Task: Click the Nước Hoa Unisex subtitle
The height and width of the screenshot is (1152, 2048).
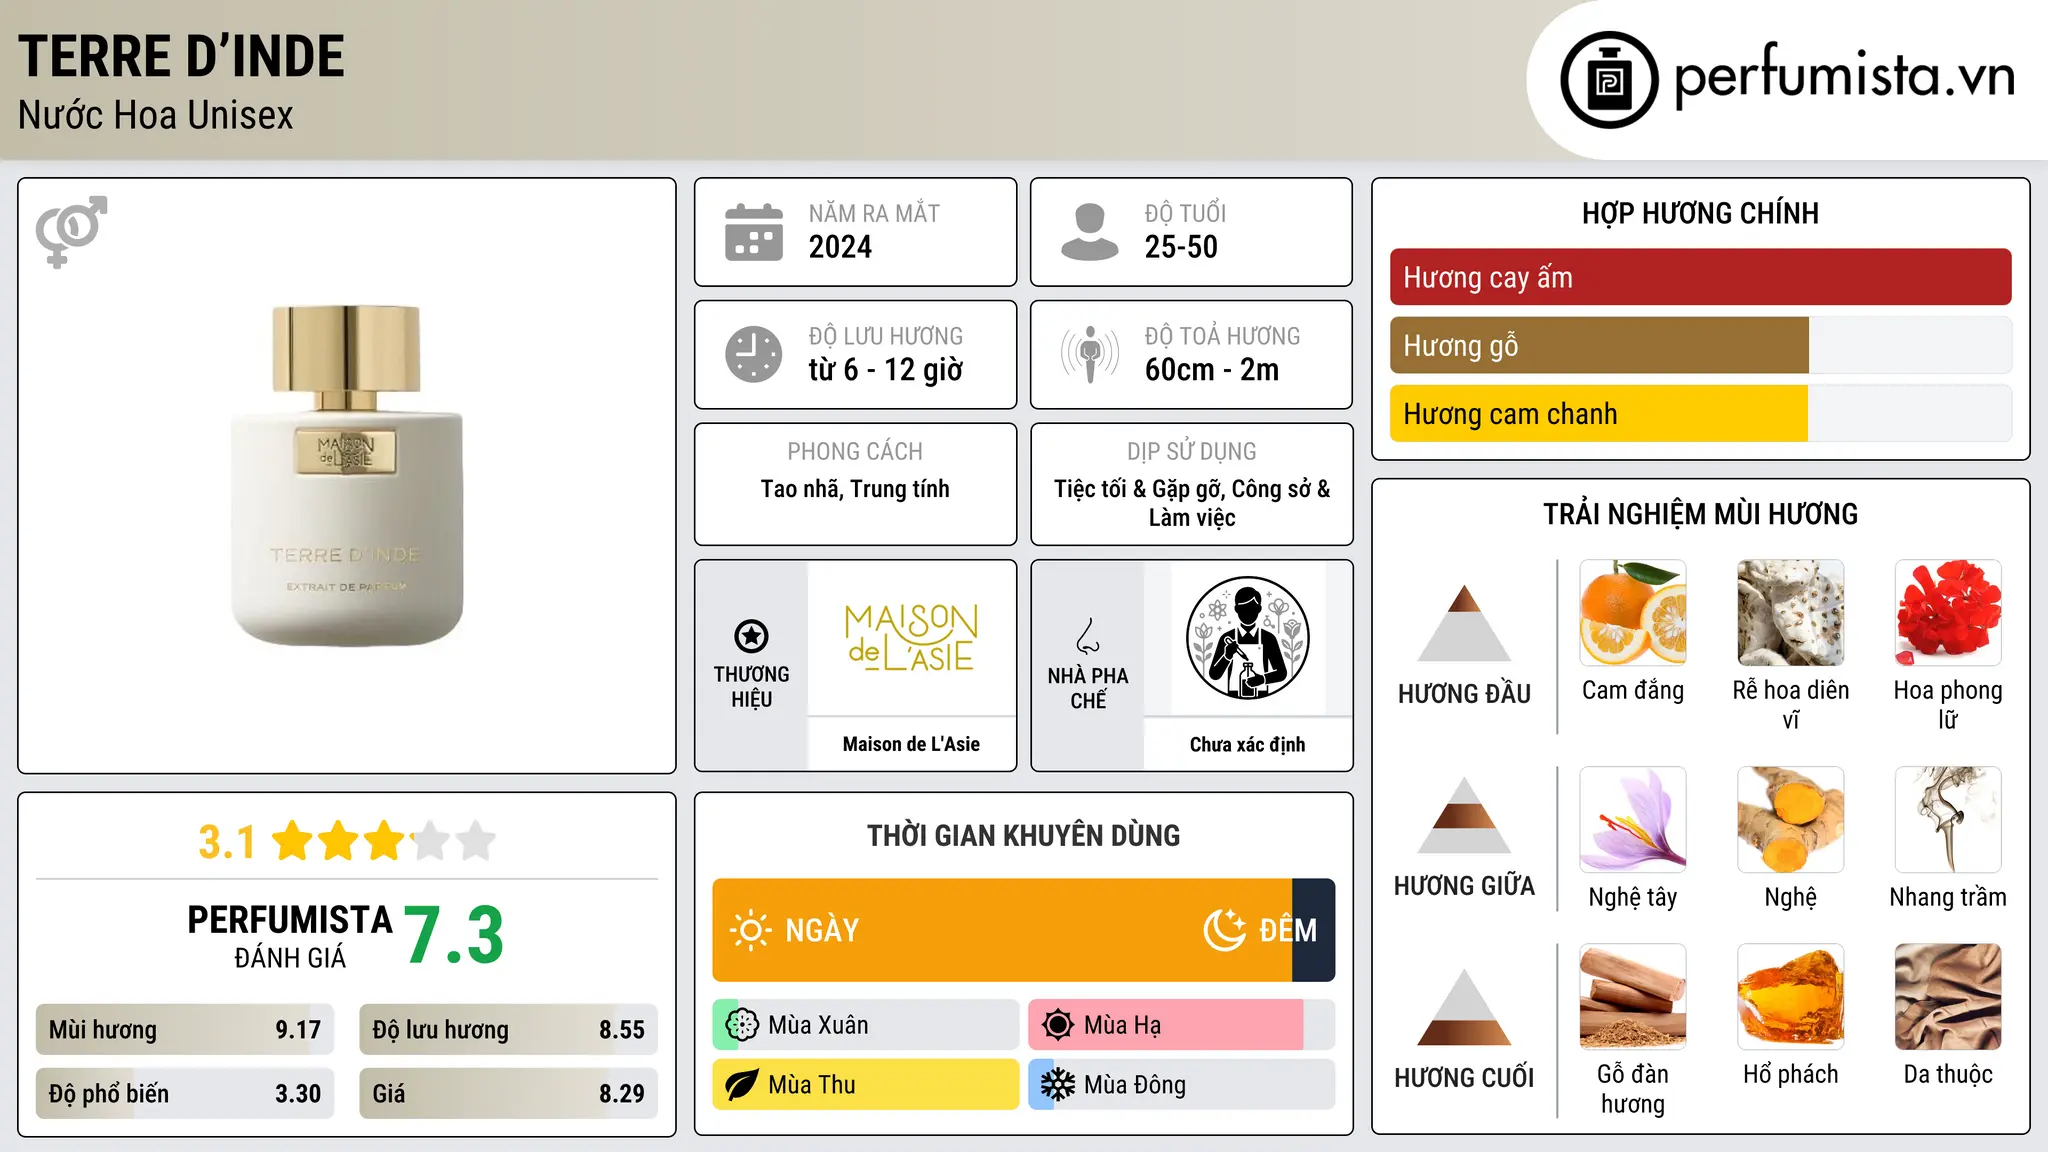Action: point(156,115)
